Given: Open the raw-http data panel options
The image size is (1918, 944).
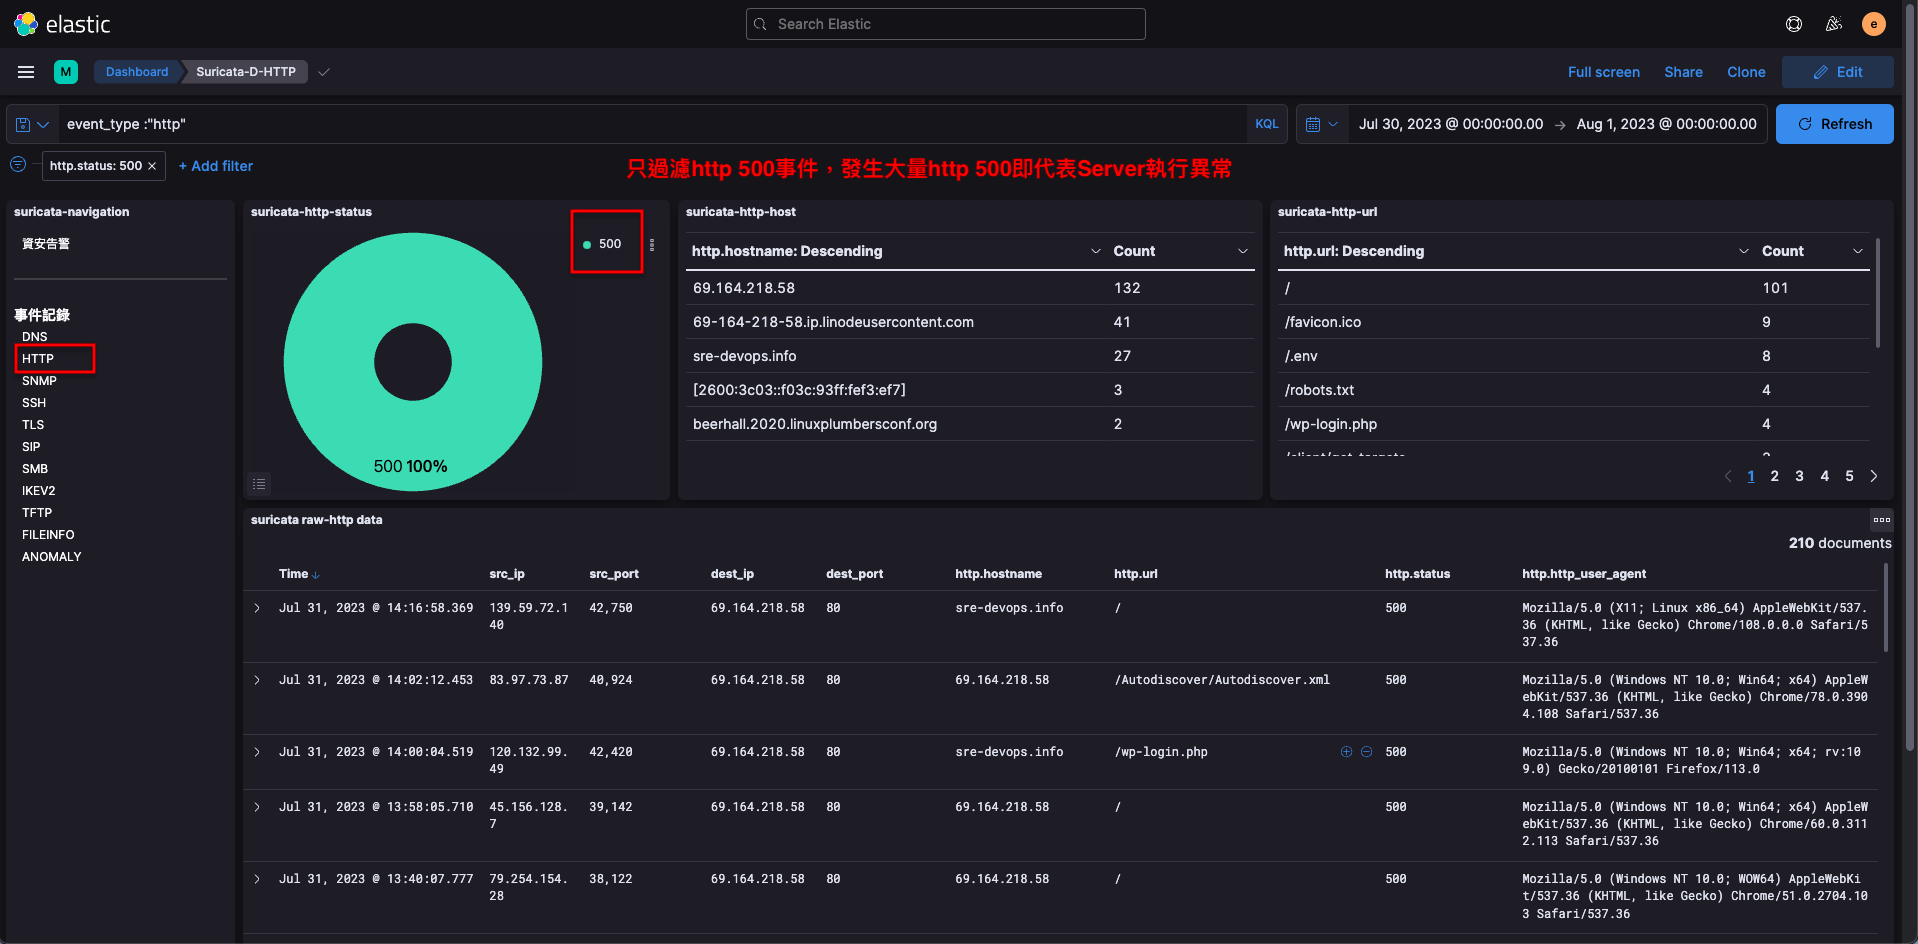Looking at the screenshot, I should [x=1881, y=520].
